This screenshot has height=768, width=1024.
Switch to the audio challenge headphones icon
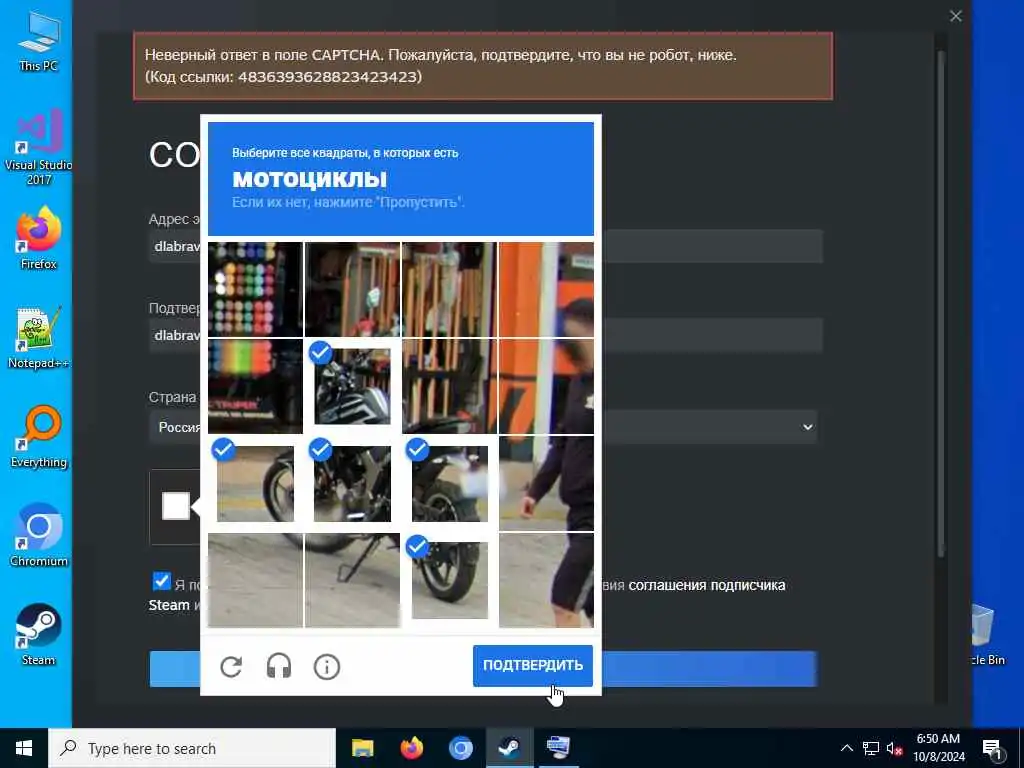279,667
